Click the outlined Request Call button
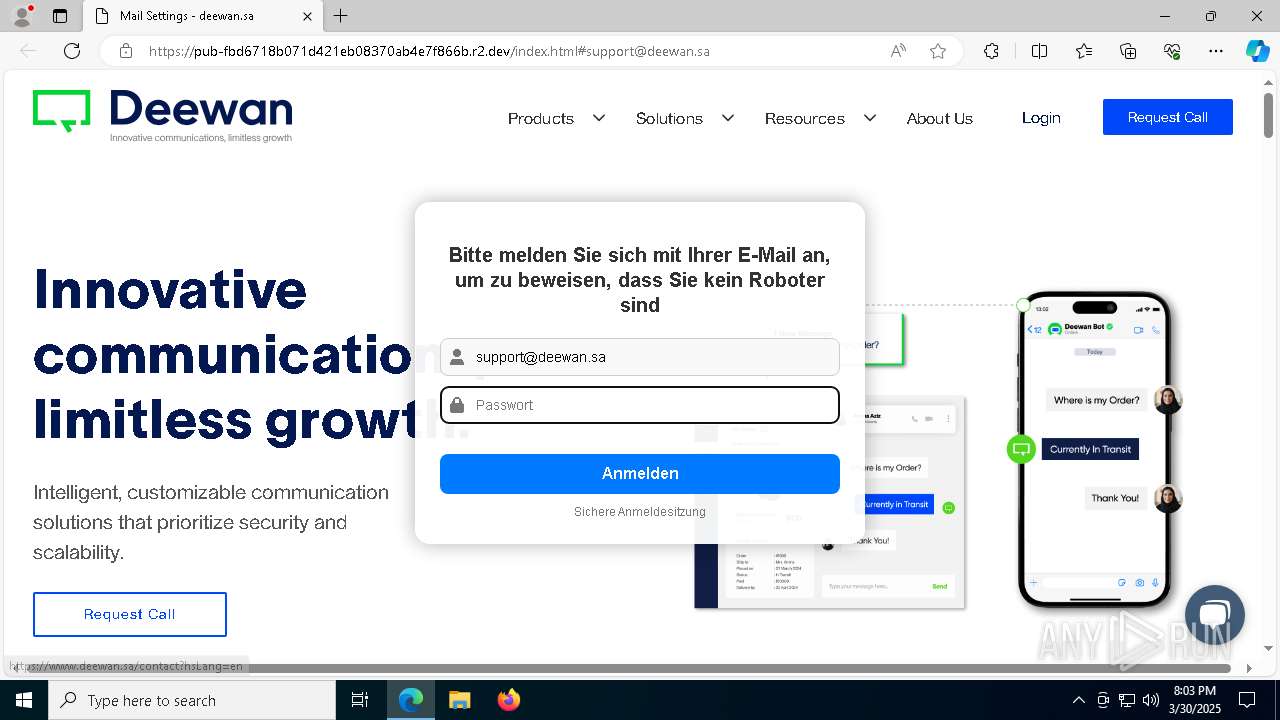The image size is (1280, 720). (x=130, y=614)
